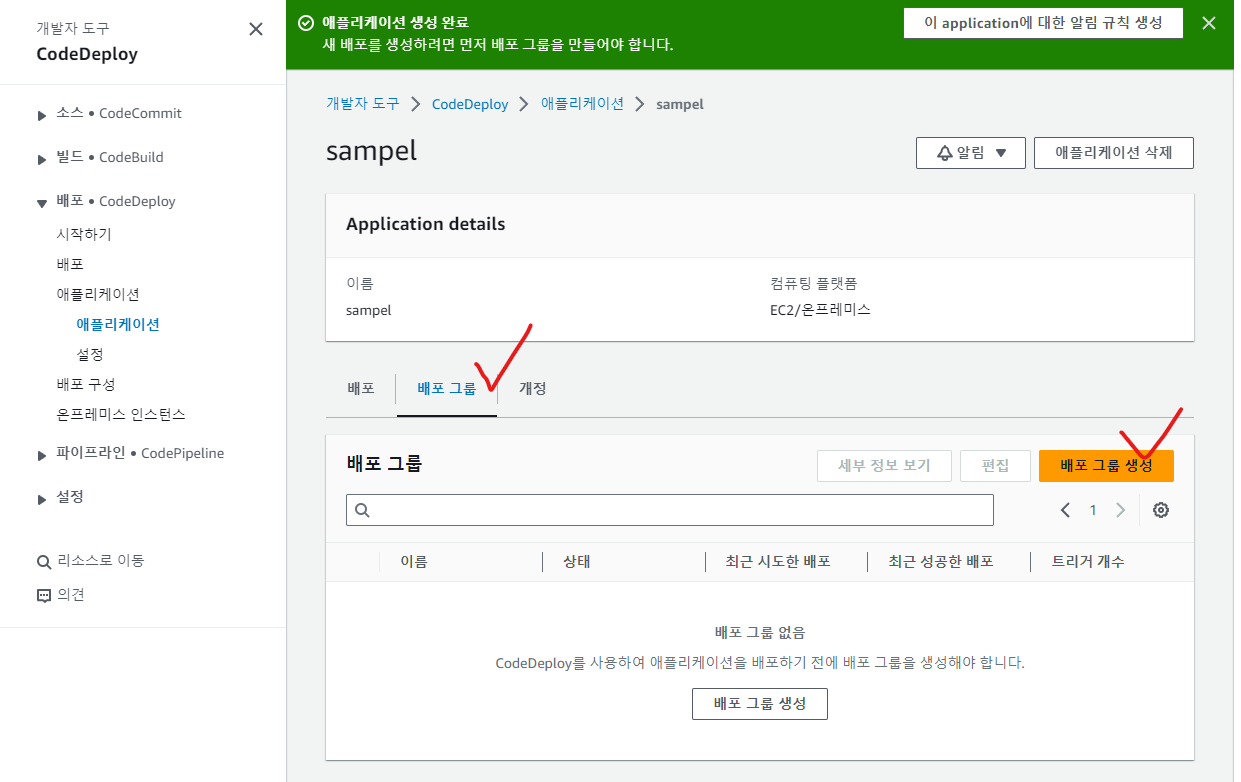The image size is (1241, 782).
Task: Switch to the 배포 tab
Action: click(360, 388)
